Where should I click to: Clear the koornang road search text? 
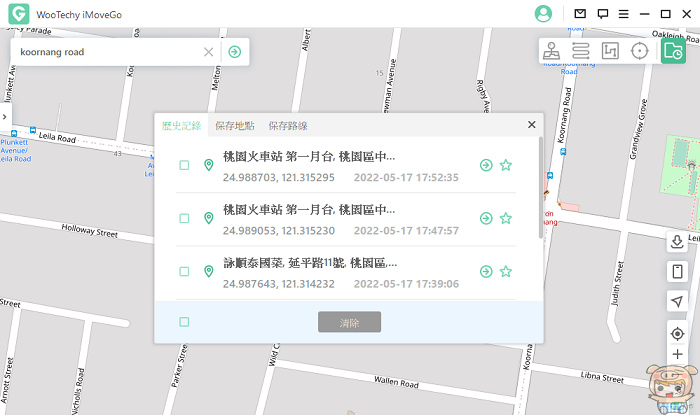pyautogui.click(x=209, y=52)
